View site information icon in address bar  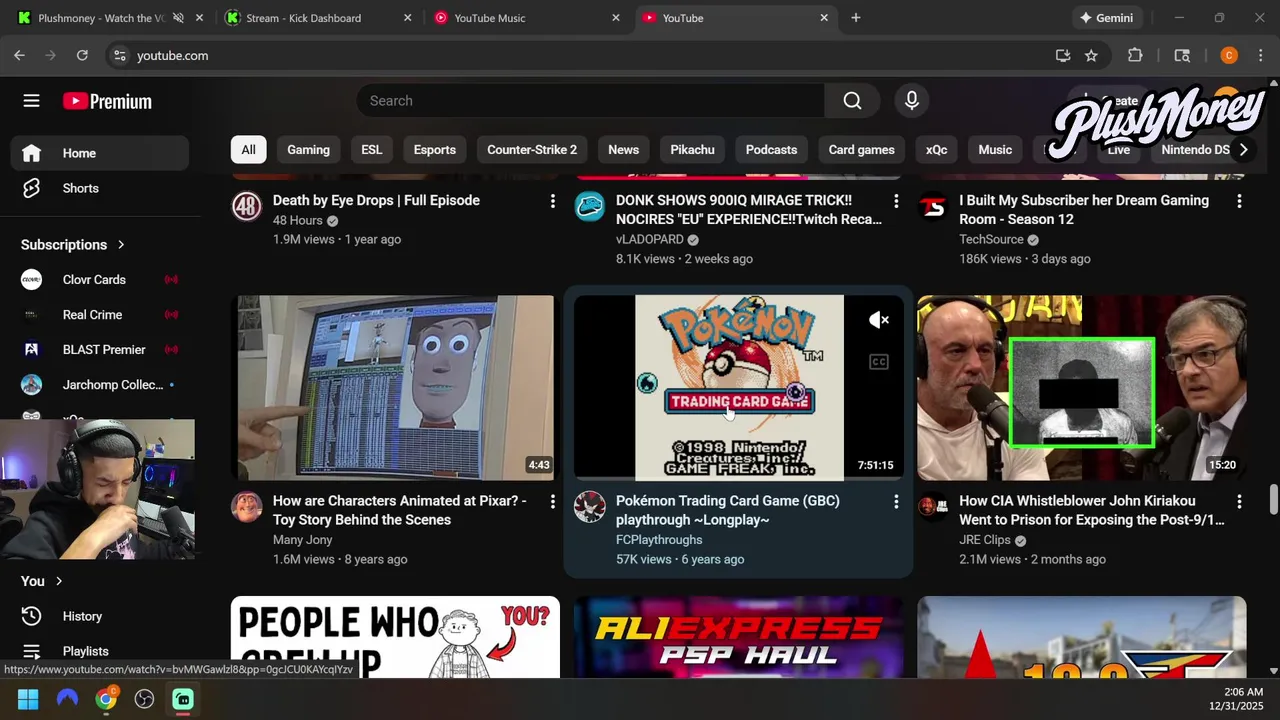coord(119,56)
